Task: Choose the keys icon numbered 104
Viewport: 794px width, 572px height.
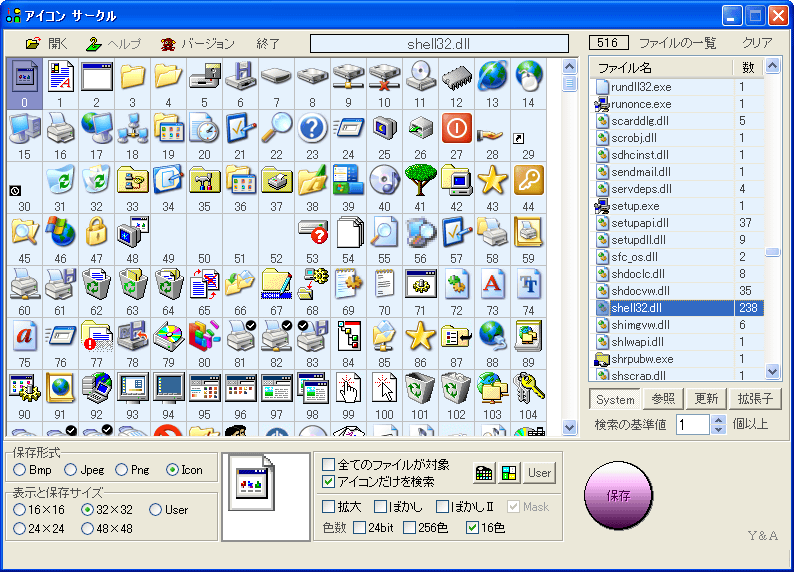Action: click(x=528, y=396)
